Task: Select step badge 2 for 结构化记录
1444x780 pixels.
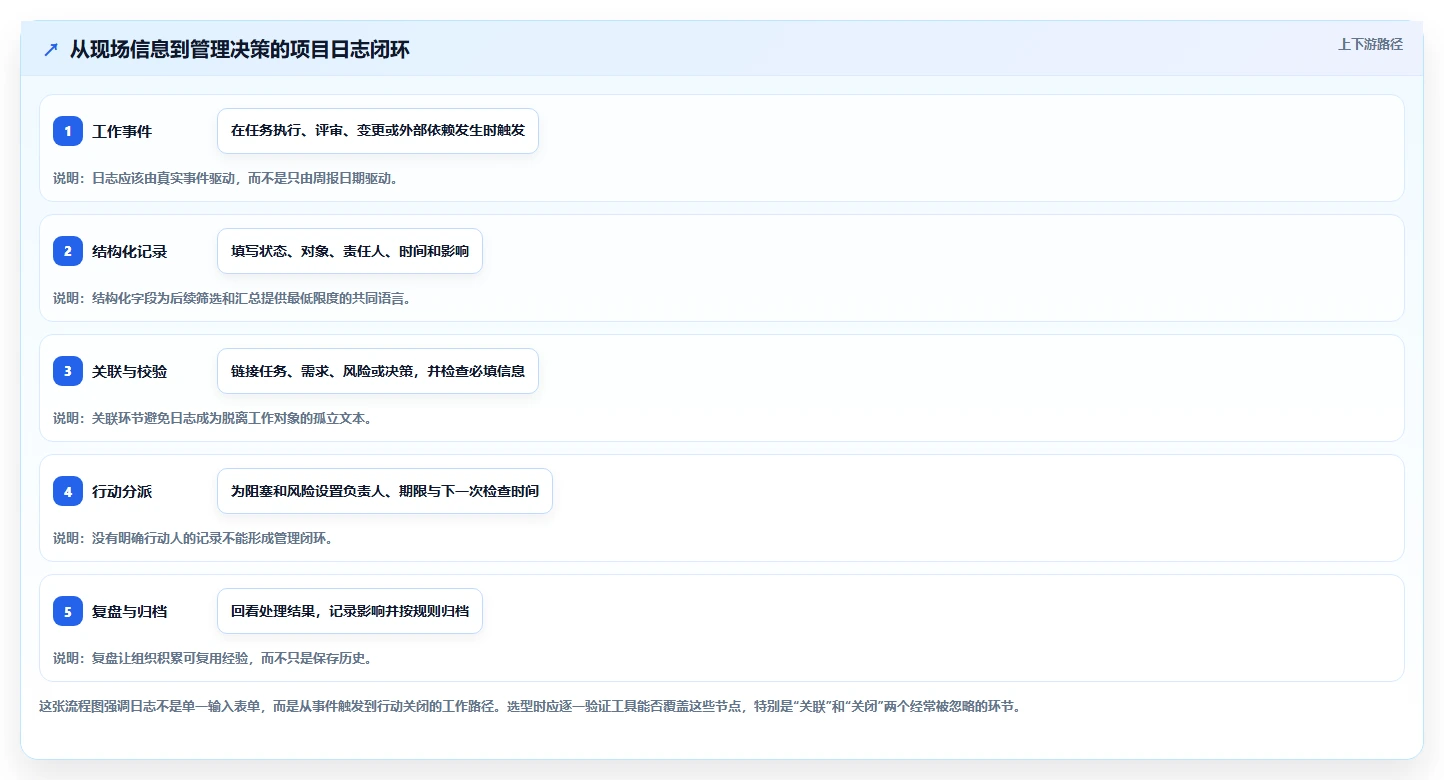Action: coord(68,251)
